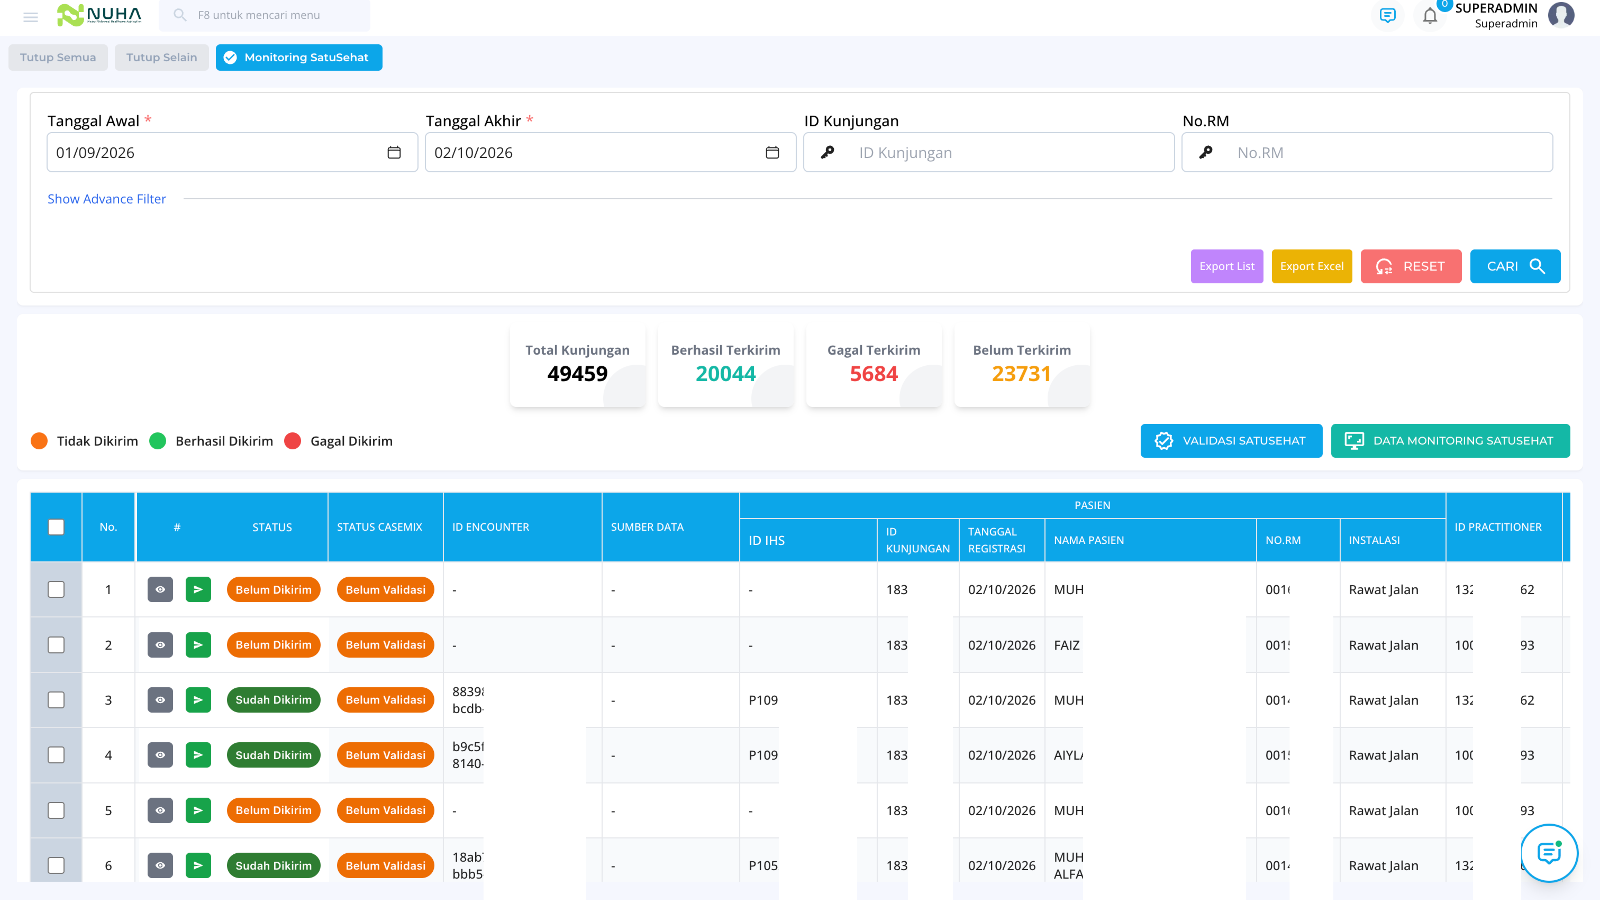Image resolution: width=1600 pixels, height=900 pixels.
Task: Click the Export List button
Action: 1227,266
